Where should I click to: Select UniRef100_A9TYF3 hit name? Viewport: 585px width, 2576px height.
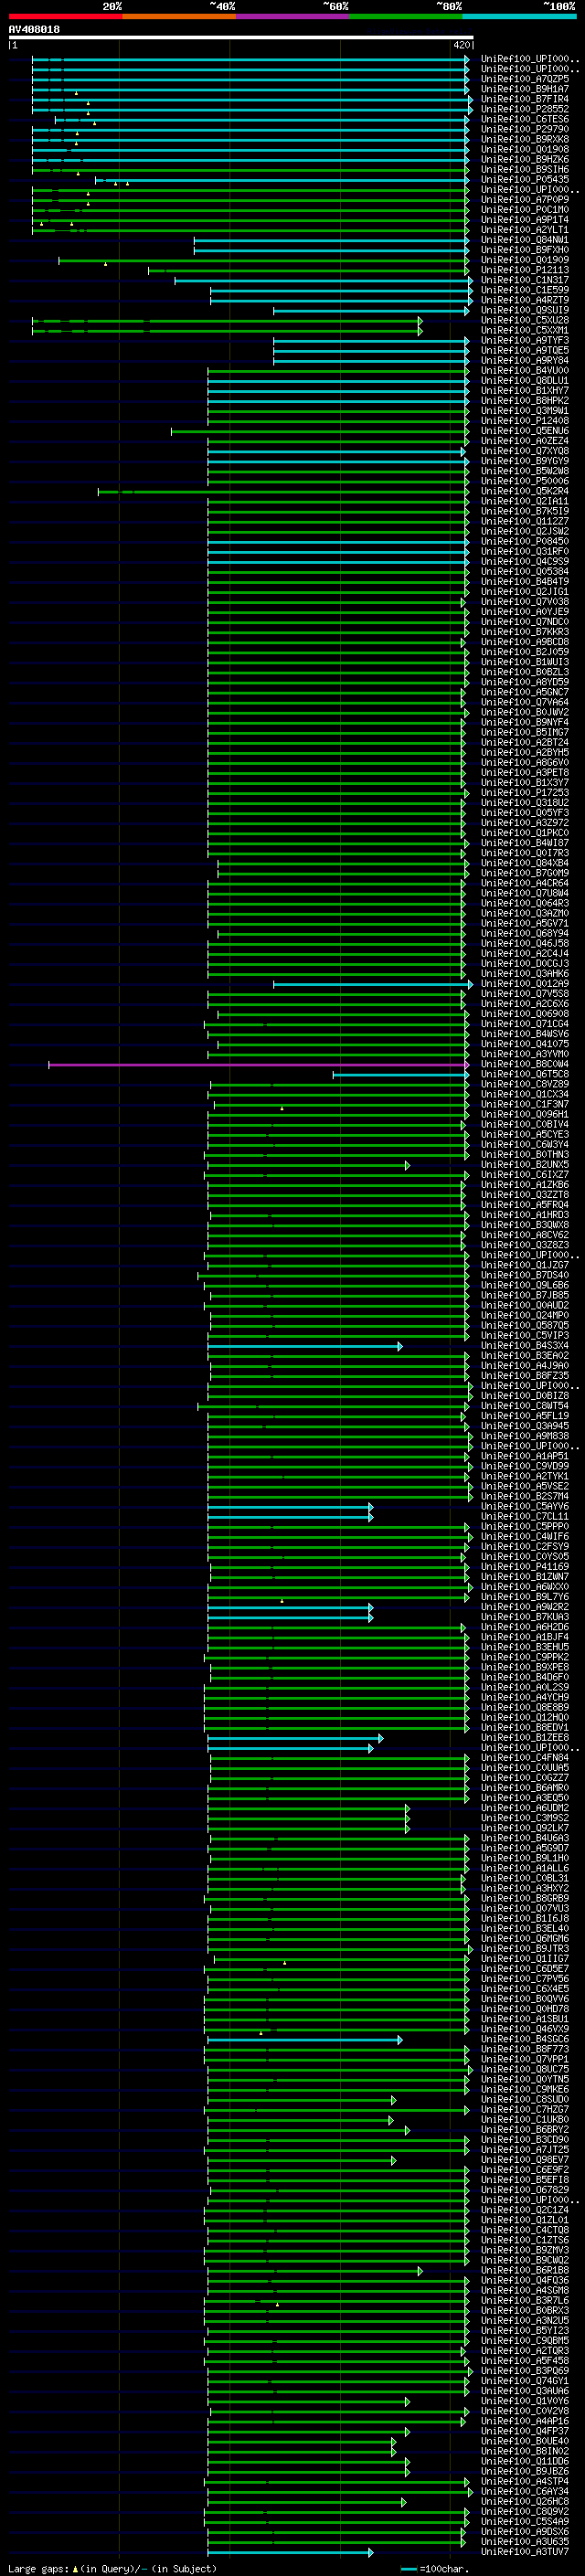coord(524,341)
